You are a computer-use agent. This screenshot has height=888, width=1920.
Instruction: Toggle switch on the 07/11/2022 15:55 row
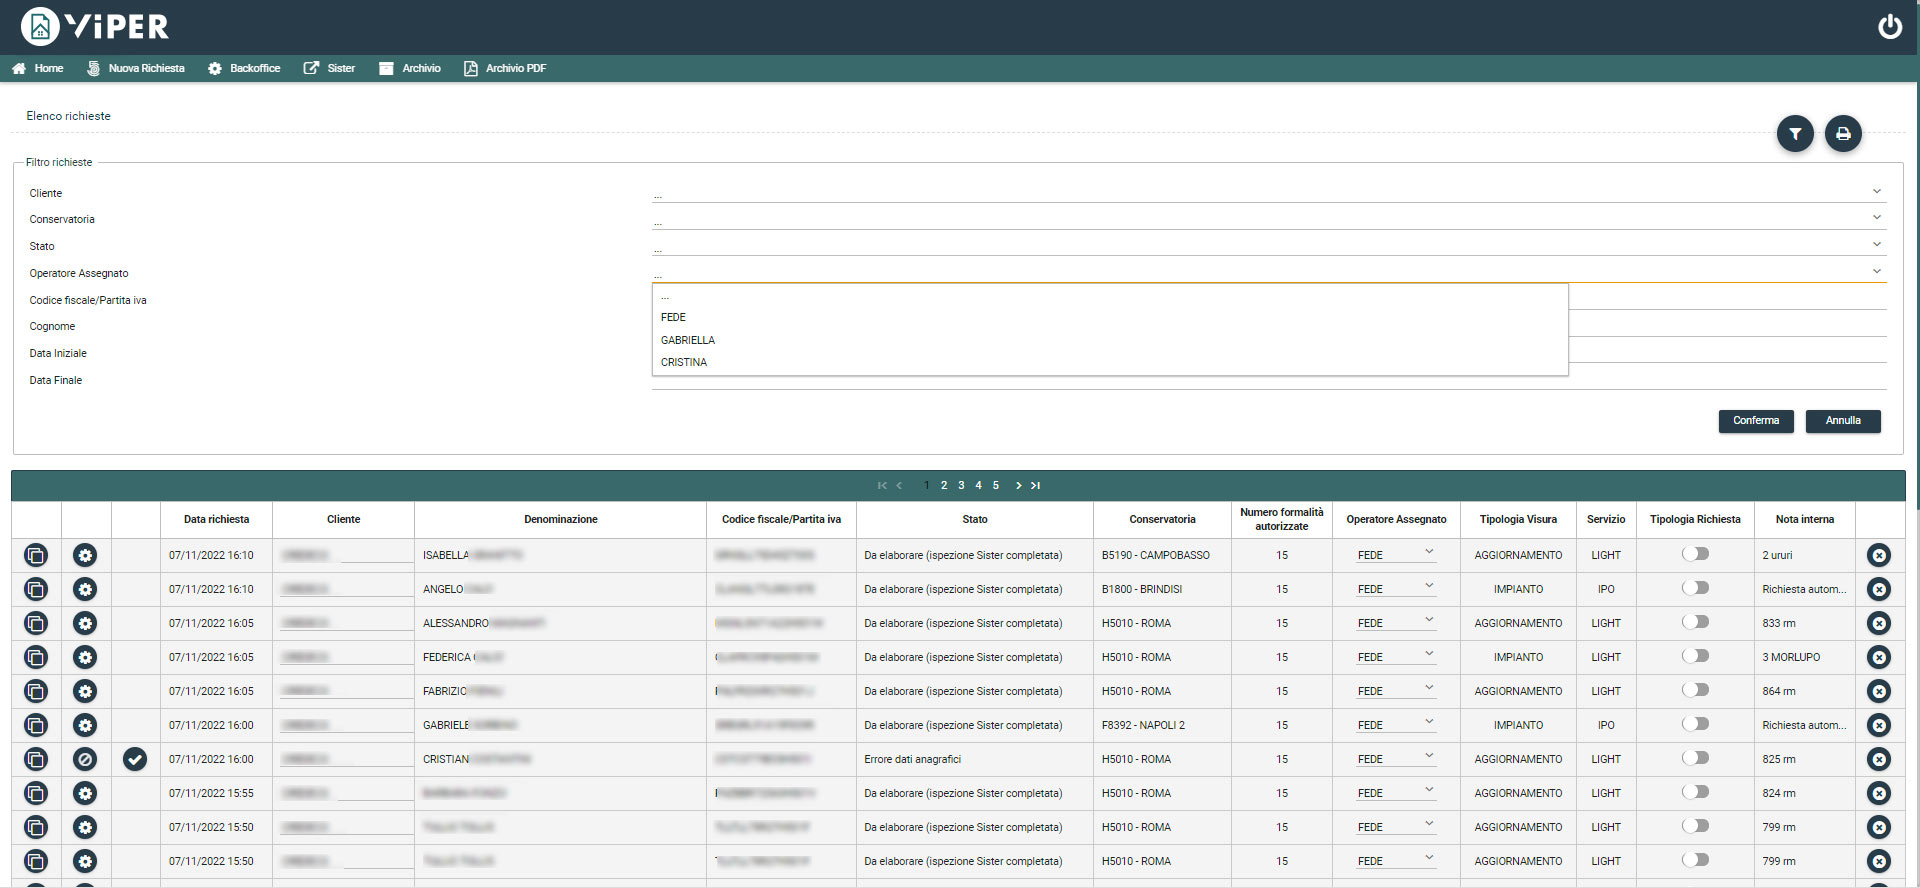coord(1695,792)
